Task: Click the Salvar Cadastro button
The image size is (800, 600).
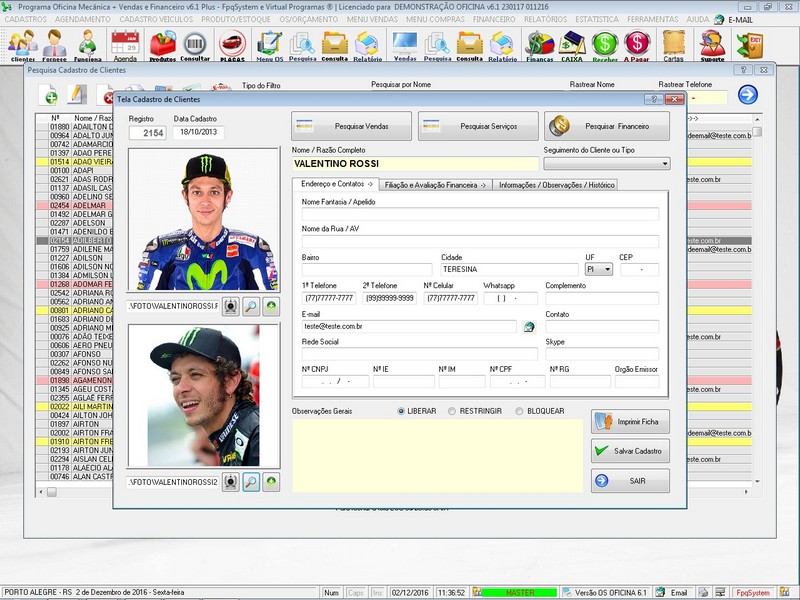Action: (x=630, y=451)
